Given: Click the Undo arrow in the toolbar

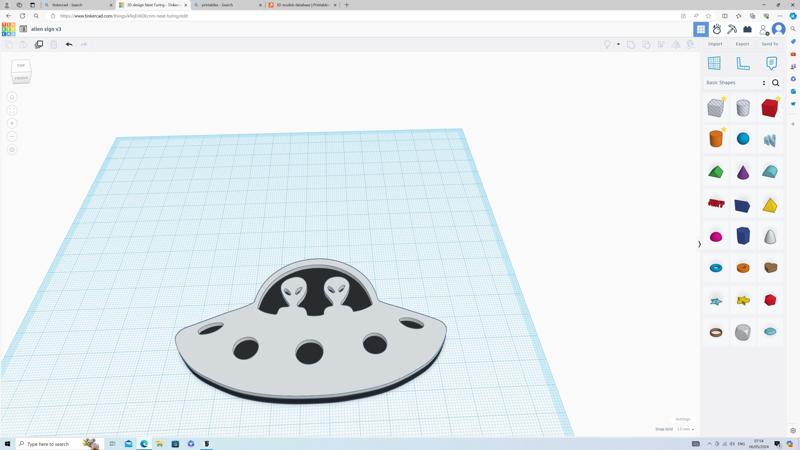Looking at the screenshot, I should pyautogui.click(x=69, y=44).
